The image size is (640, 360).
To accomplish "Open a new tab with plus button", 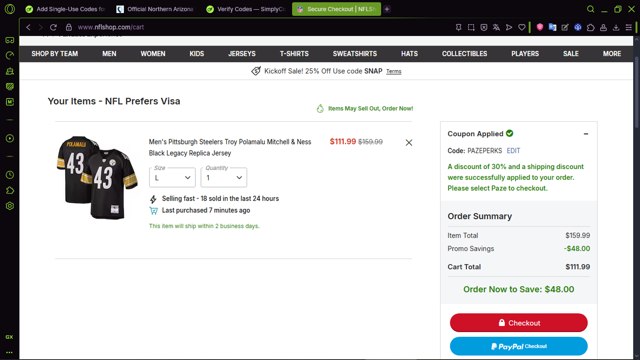I will click(x=387, y=9).
